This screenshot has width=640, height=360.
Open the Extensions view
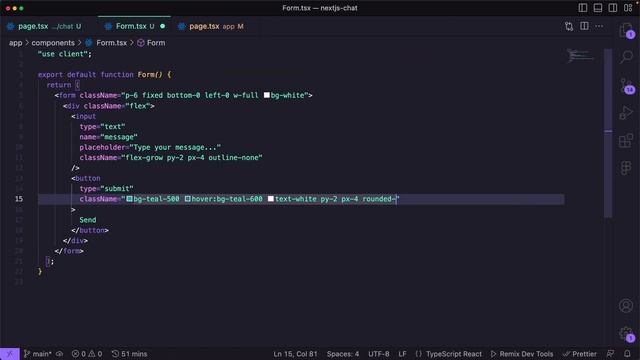coord(626,140)
